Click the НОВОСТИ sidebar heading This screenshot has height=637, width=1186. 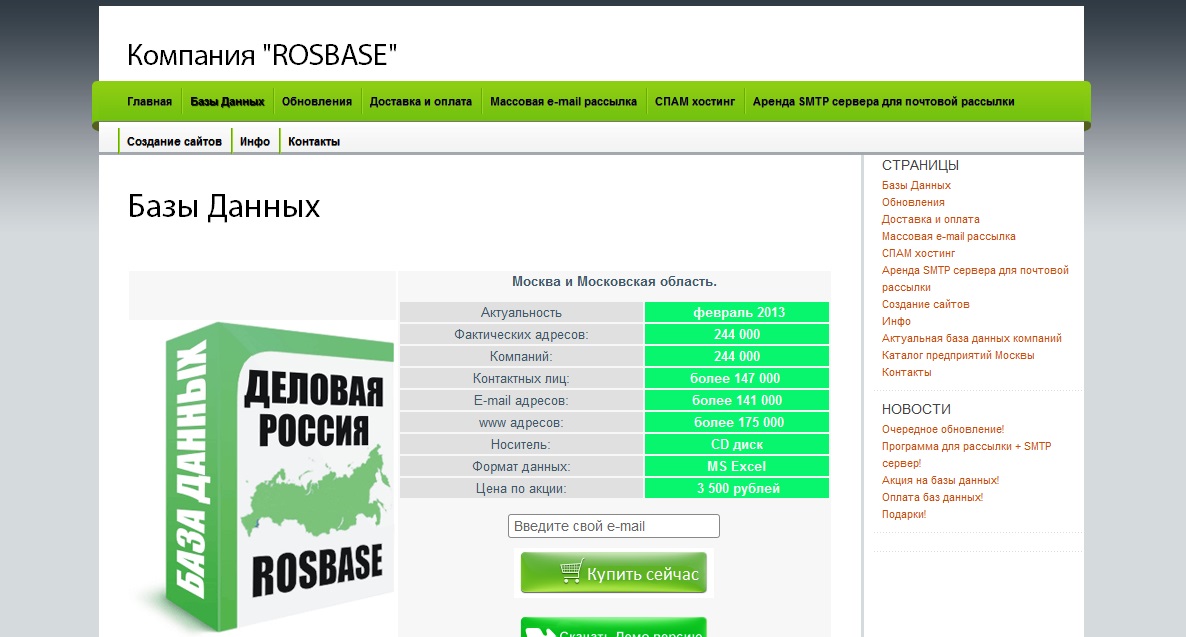click(916, 409)
